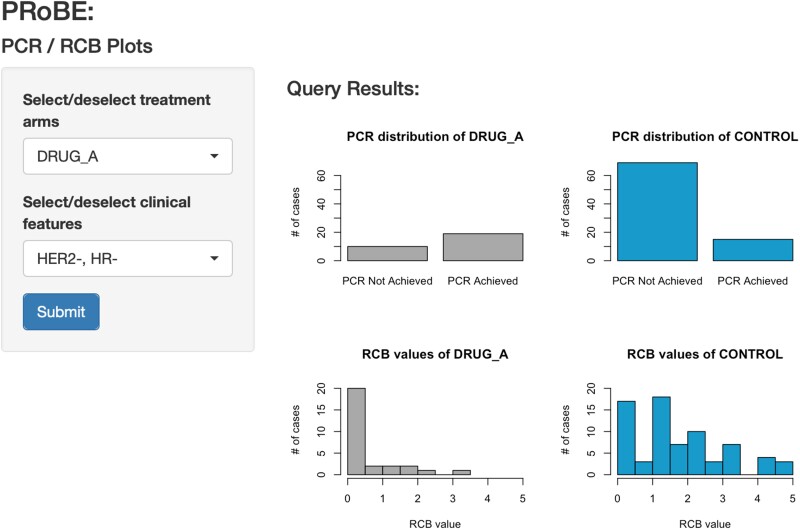This screenshot has height=530, width=800.
Task: Click the gray PCR Not Achieved bar for DRUG_A
Action: [386, 254]
